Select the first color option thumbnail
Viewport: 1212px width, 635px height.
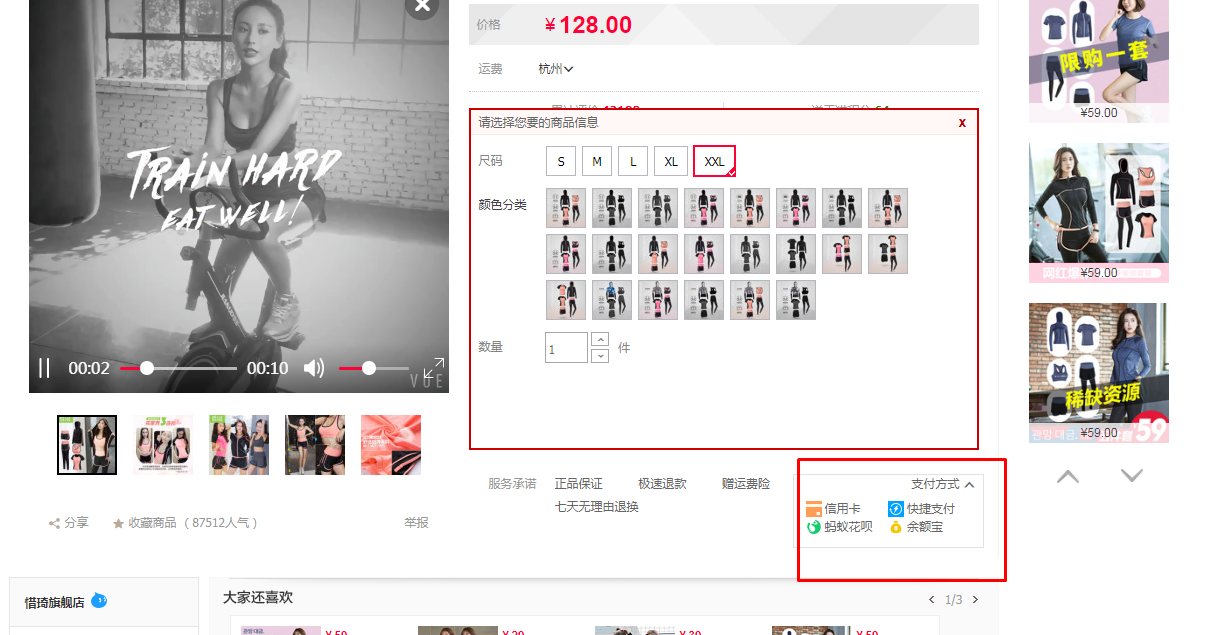coord(566,208)
